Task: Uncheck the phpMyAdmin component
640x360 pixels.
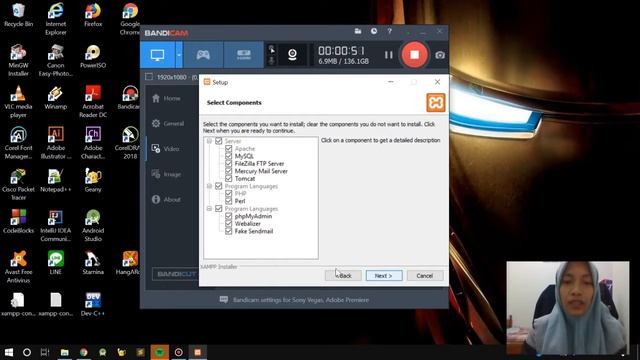Action: [x=229, y=216]
